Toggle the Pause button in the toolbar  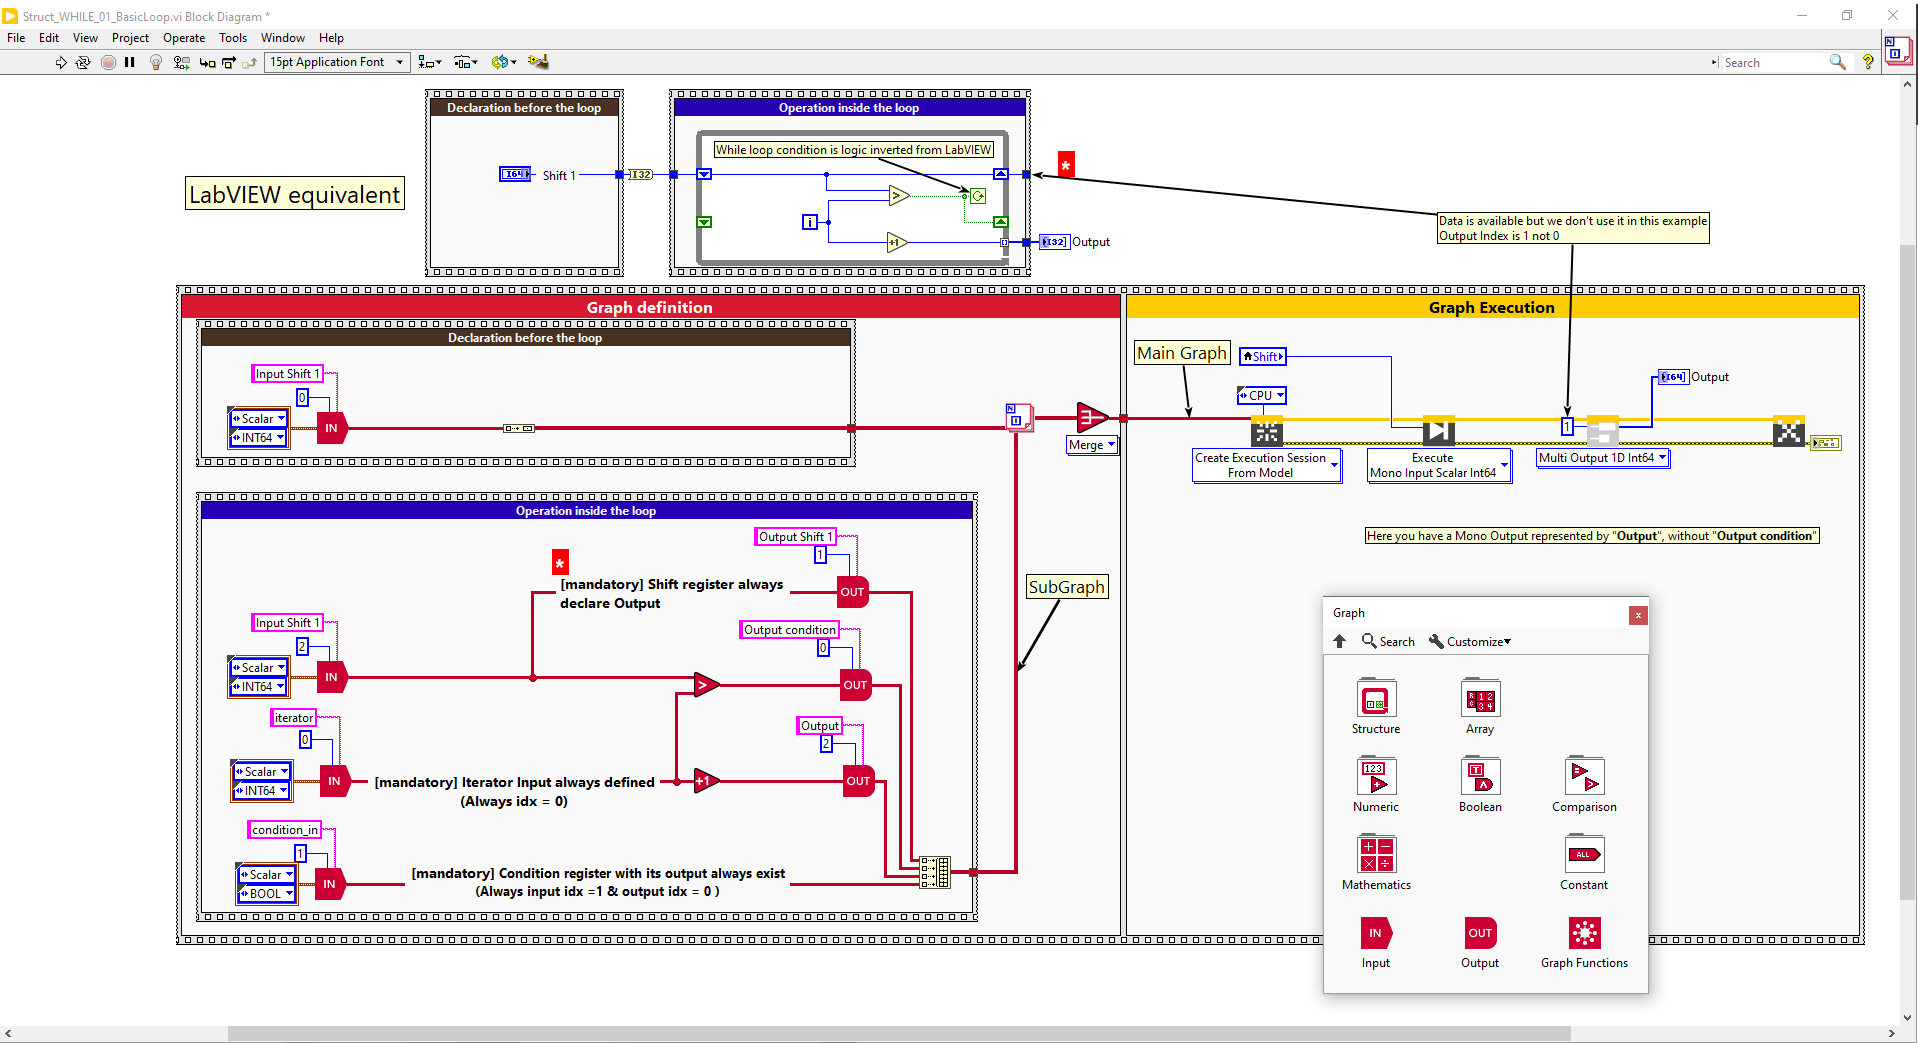pyautogui.click(x=130, y=62)
